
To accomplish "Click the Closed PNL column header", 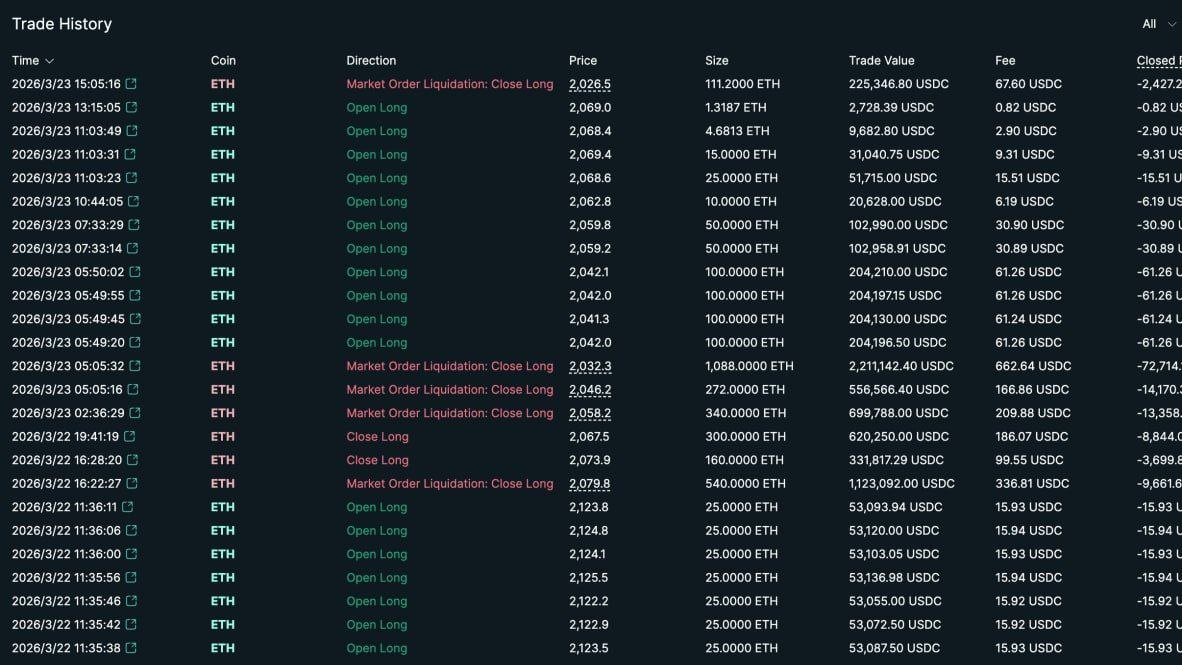I will click(x=1158, y=61).
